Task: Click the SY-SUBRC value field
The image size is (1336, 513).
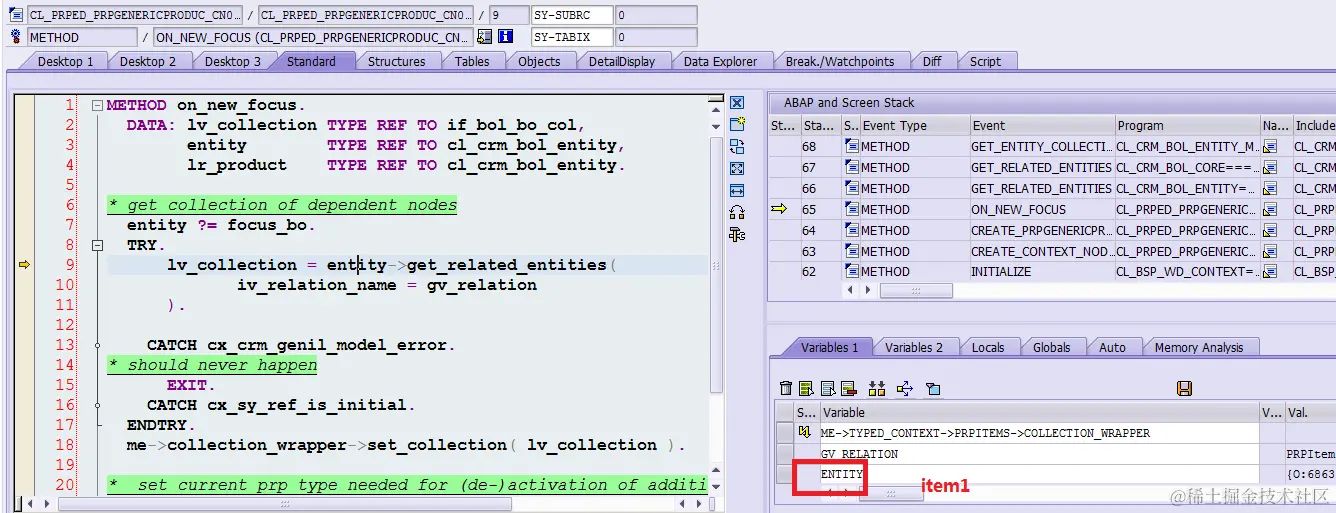Action: coord(656,15)
